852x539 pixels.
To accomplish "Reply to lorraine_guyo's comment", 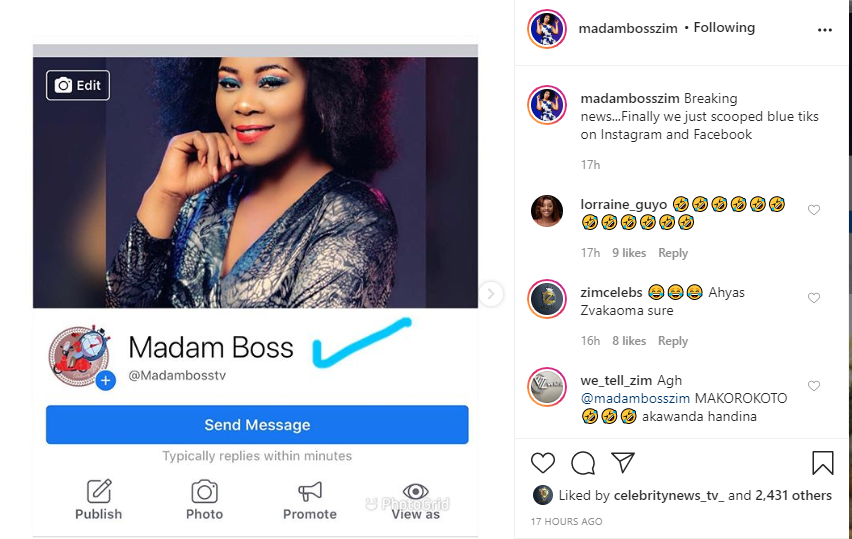I will (673, 253).
